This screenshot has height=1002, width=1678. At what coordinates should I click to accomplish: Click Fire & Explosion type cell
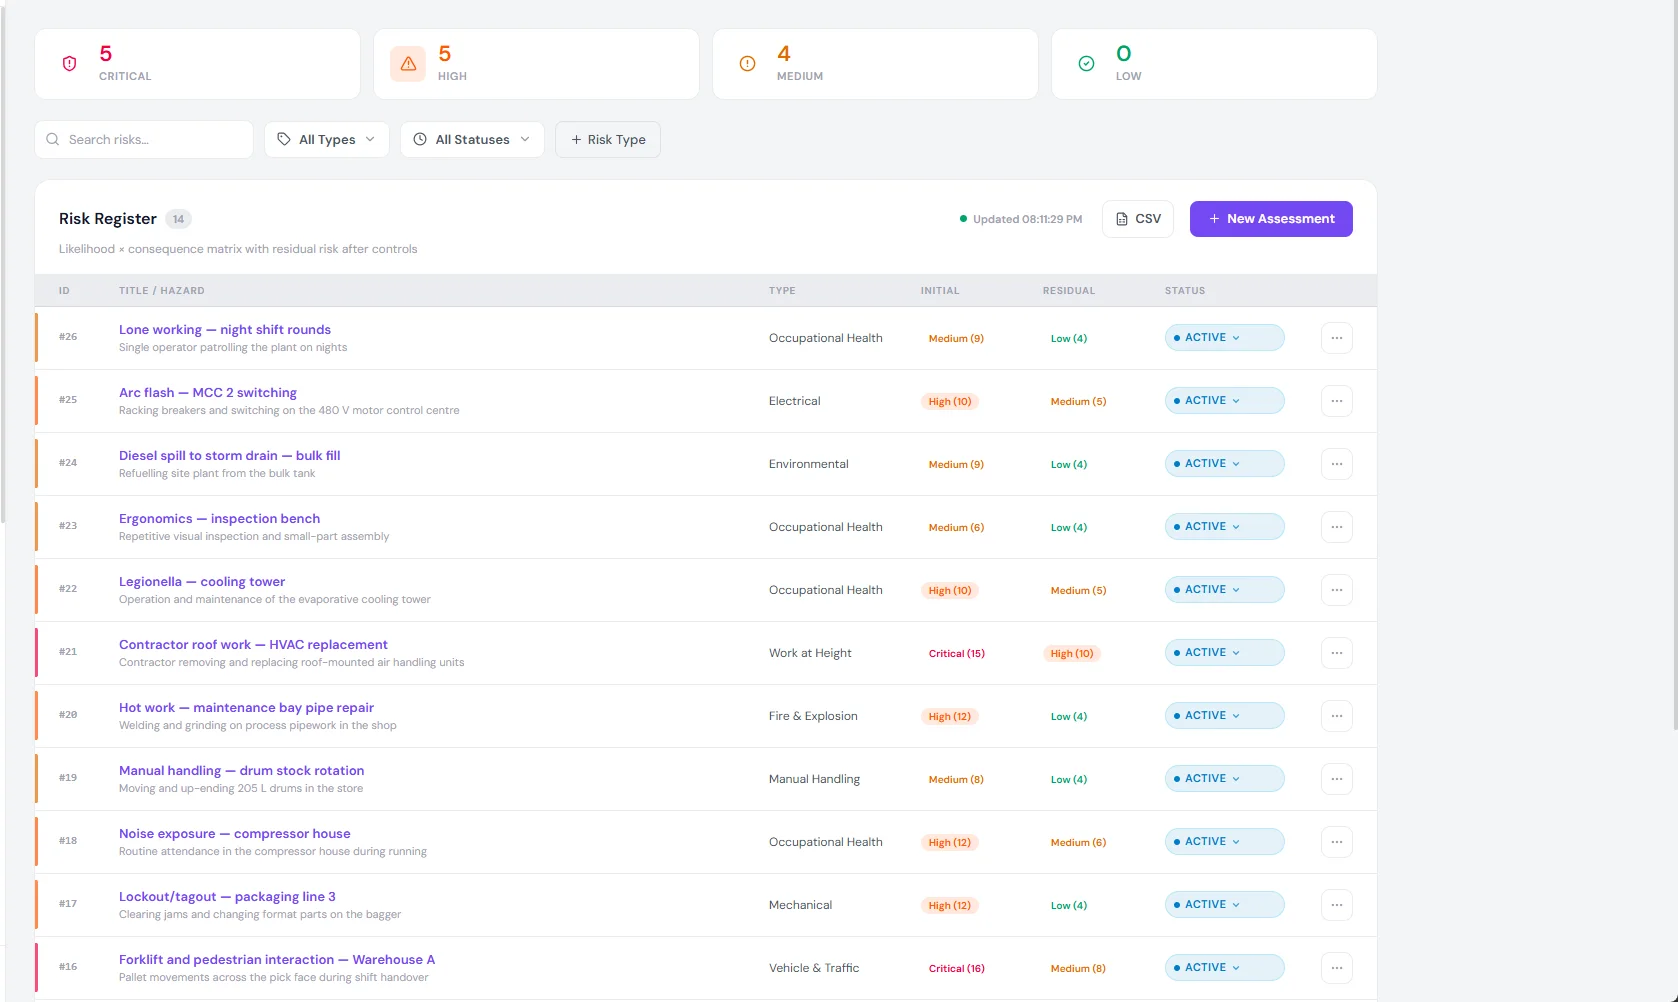(x=813, y=716)
